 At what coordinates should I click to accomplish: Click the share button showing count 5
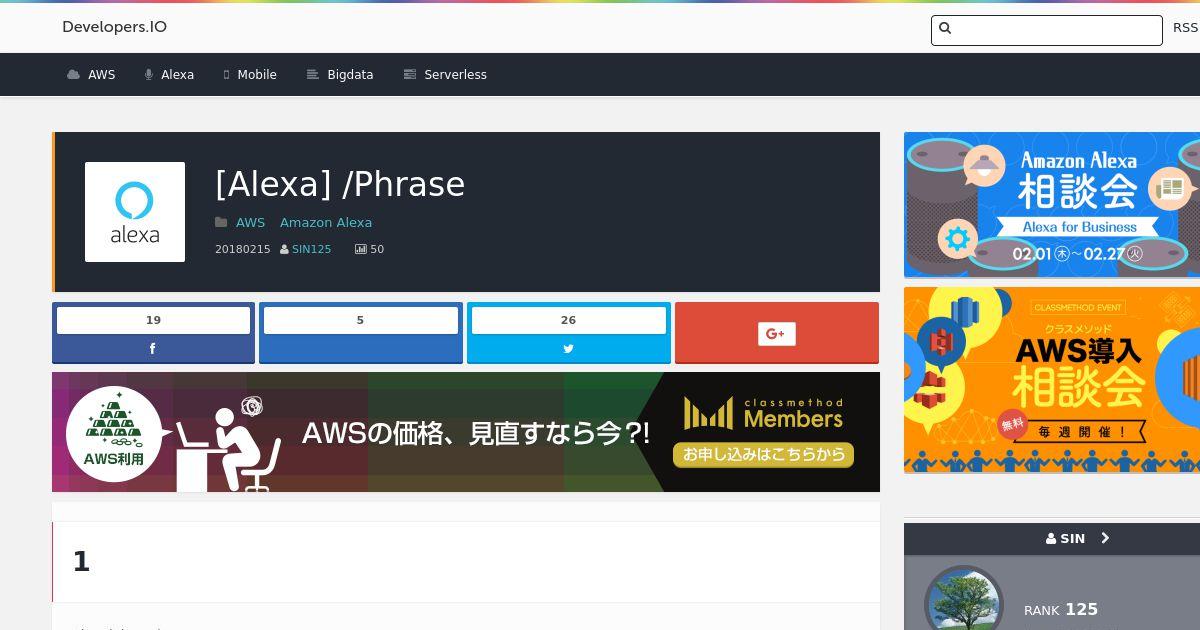click(x=361, y=333)
